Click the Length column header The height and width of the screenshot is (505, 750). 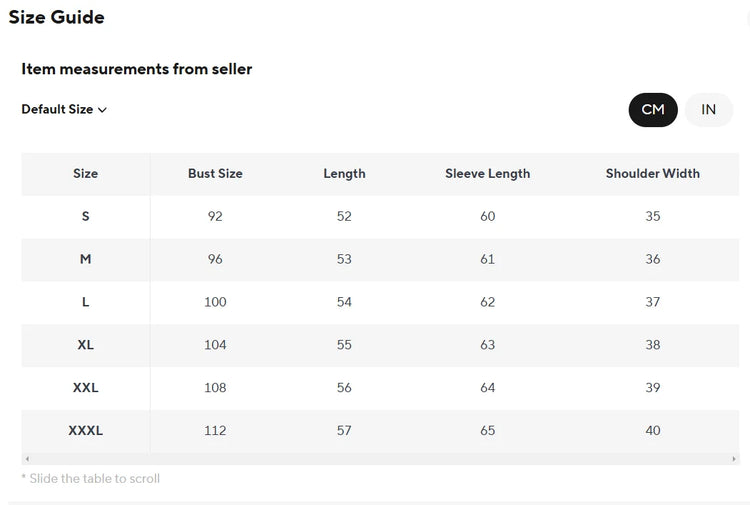click(x=344, y=174)
